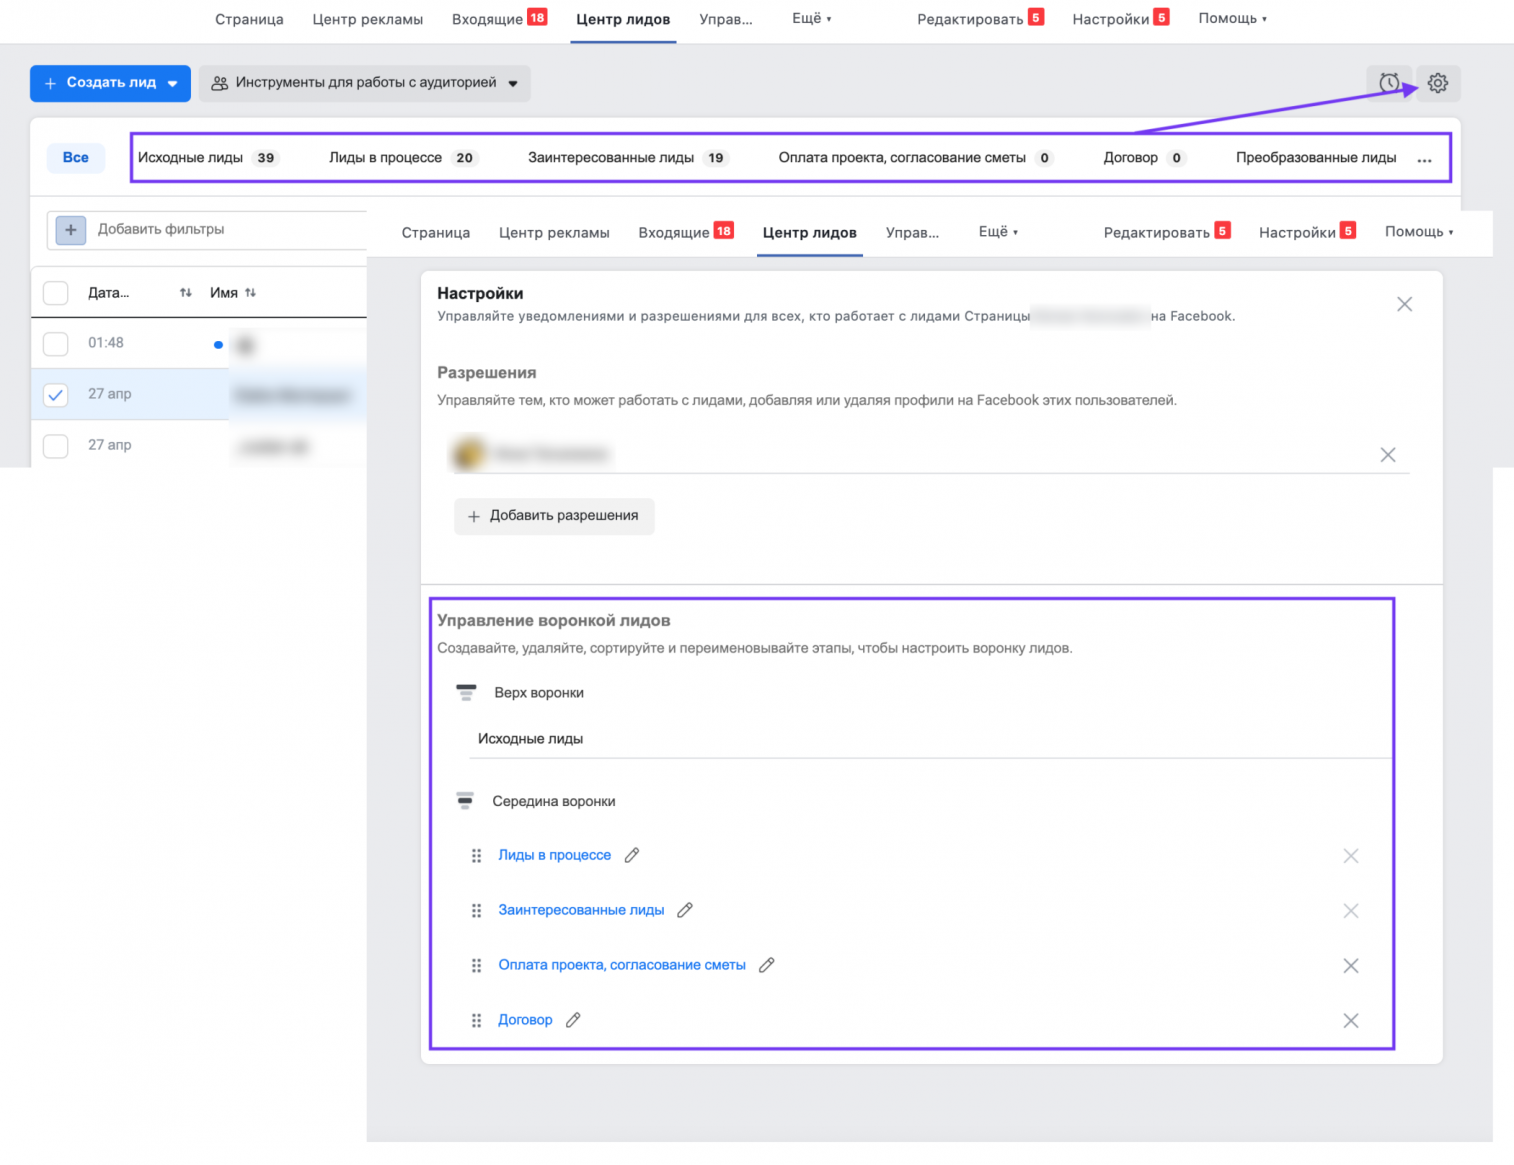Grab the drag handle of Договор stage

coord(477,1021)
